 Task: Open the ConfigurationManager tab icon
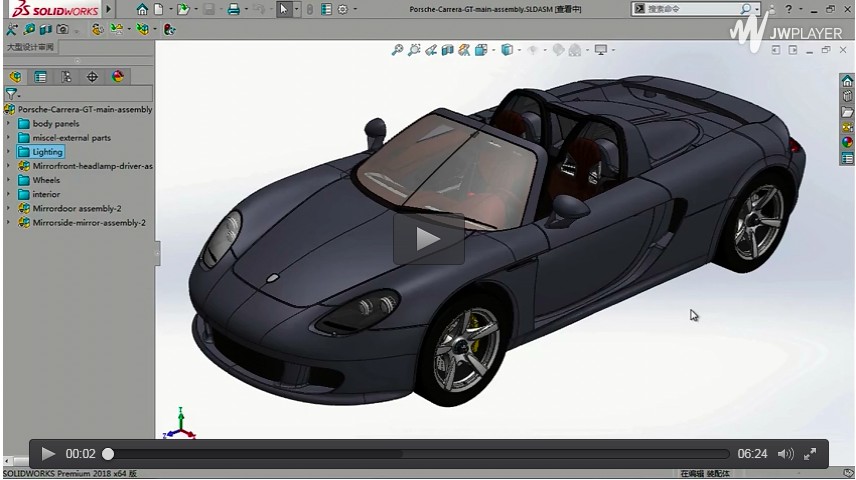66,76
